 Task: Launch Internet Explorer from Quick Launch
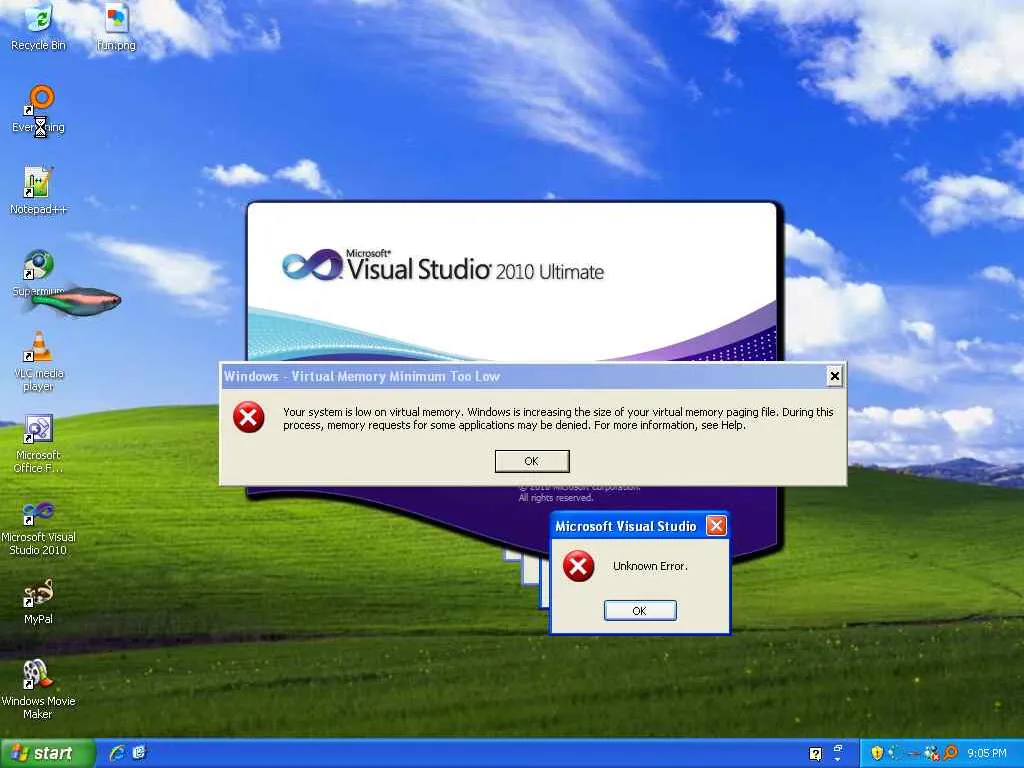point(118,753)
